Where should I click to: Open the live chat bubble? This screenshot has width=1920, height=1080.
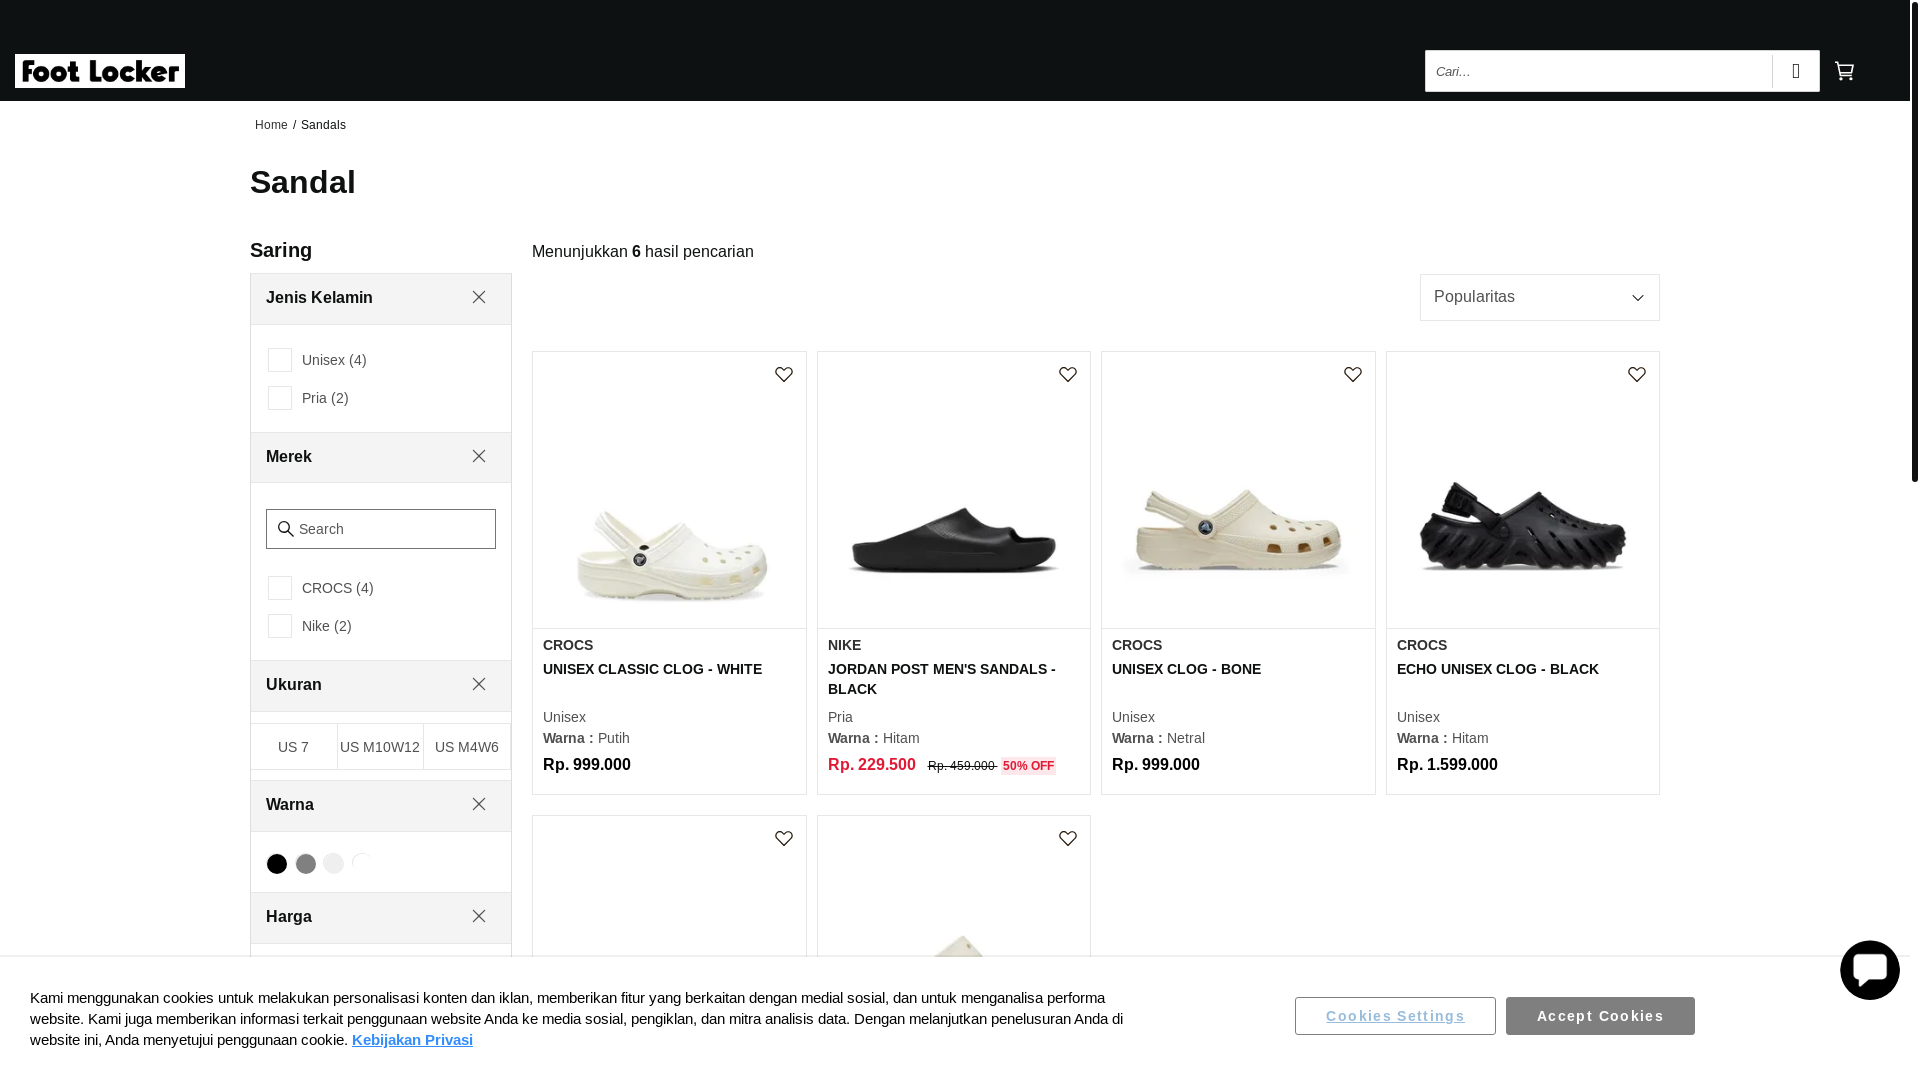[x=1869, y=970]
